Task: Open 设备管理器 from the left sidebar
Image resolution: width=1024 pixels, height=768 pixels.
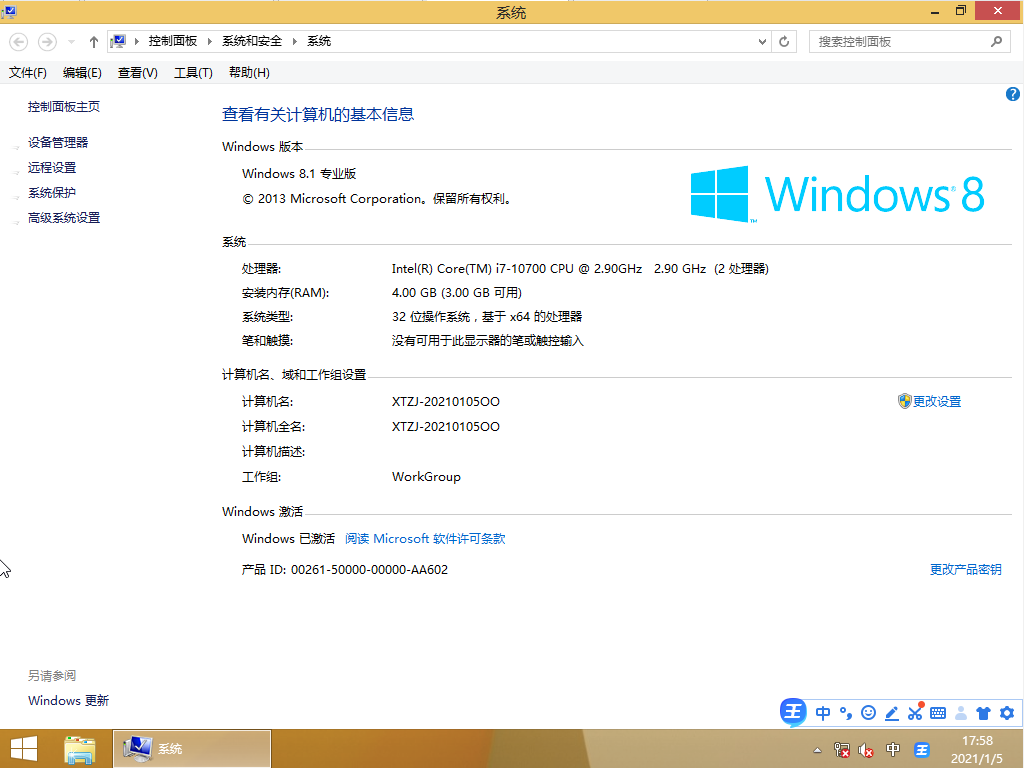Action: click(58, 143)
